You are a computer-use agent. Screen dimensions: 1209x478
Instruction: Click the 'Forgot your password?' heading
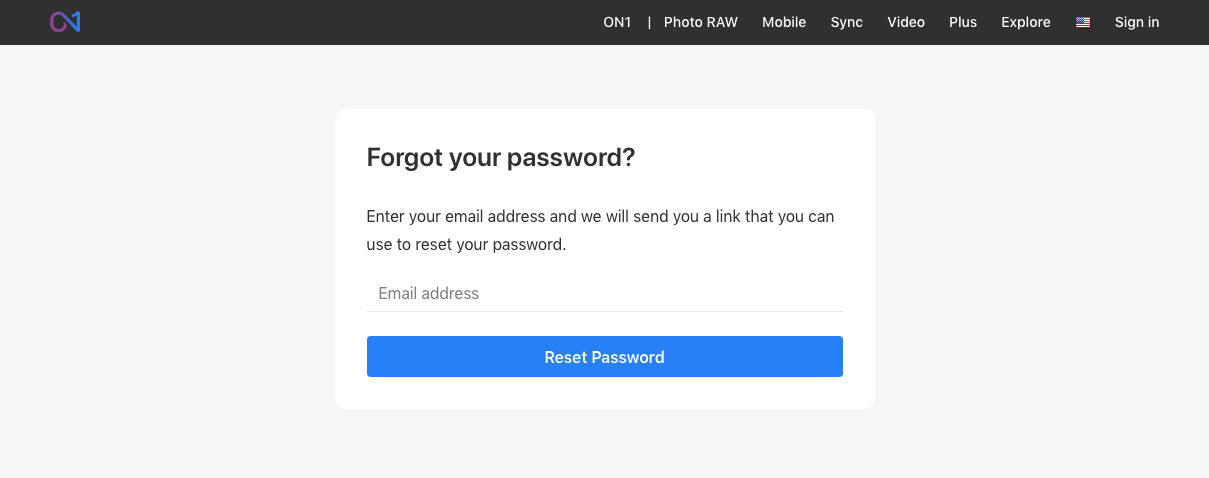tap(501, 158)
